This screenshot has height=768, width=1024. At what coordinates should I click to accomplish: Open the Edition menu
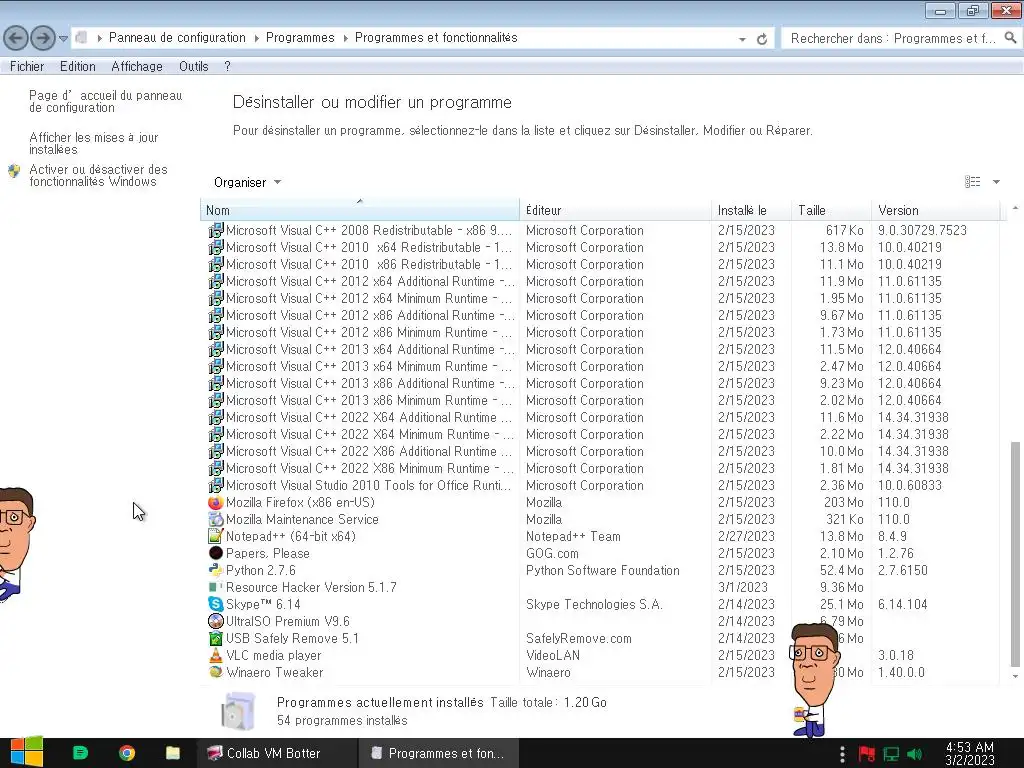(x=78, y=66)
